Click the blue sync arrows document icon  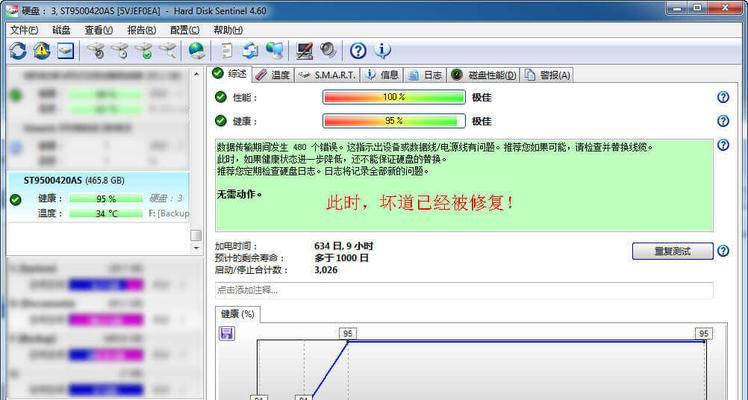click(250, 51)
